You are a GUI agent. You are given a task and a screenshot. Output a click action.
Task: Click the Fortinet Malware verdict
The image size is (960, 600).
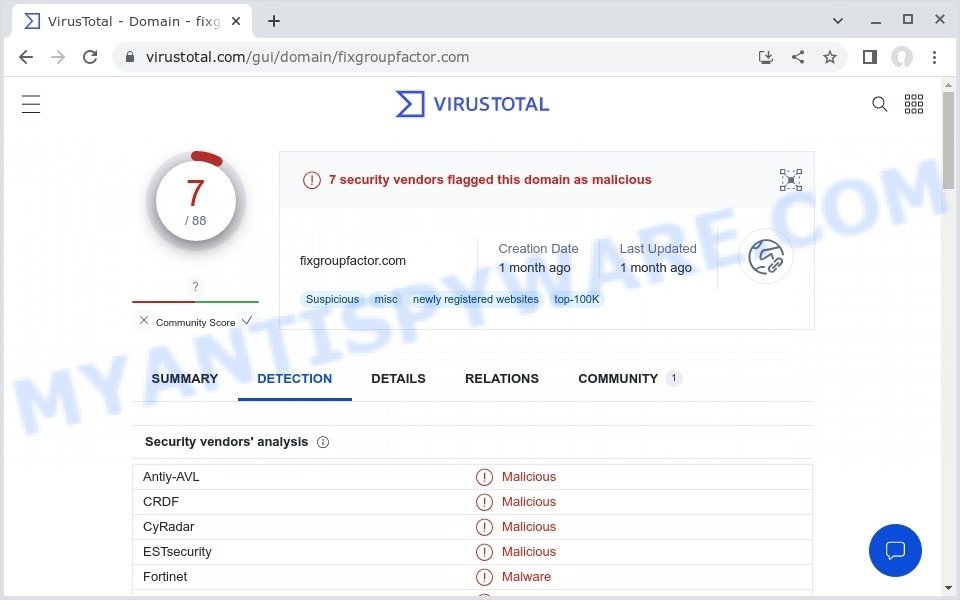click(526, 577)
